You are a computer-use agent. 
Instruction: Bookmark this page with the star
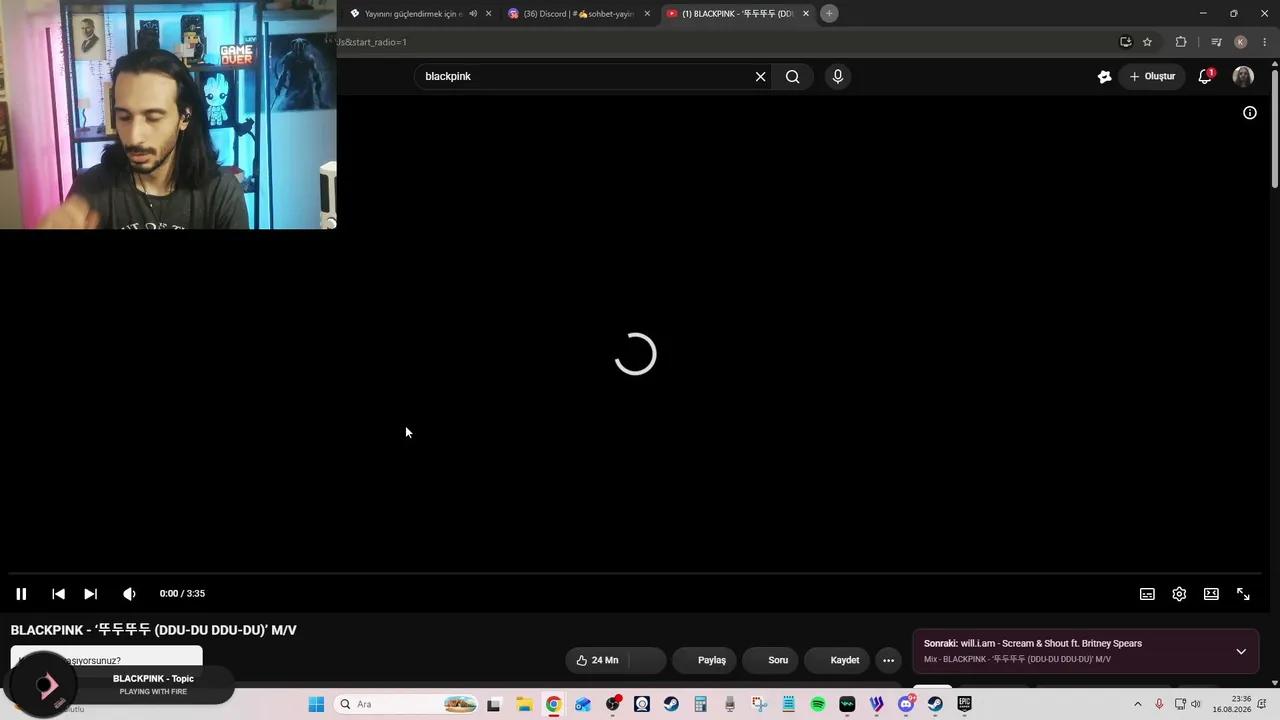(x=1147, y=42)
